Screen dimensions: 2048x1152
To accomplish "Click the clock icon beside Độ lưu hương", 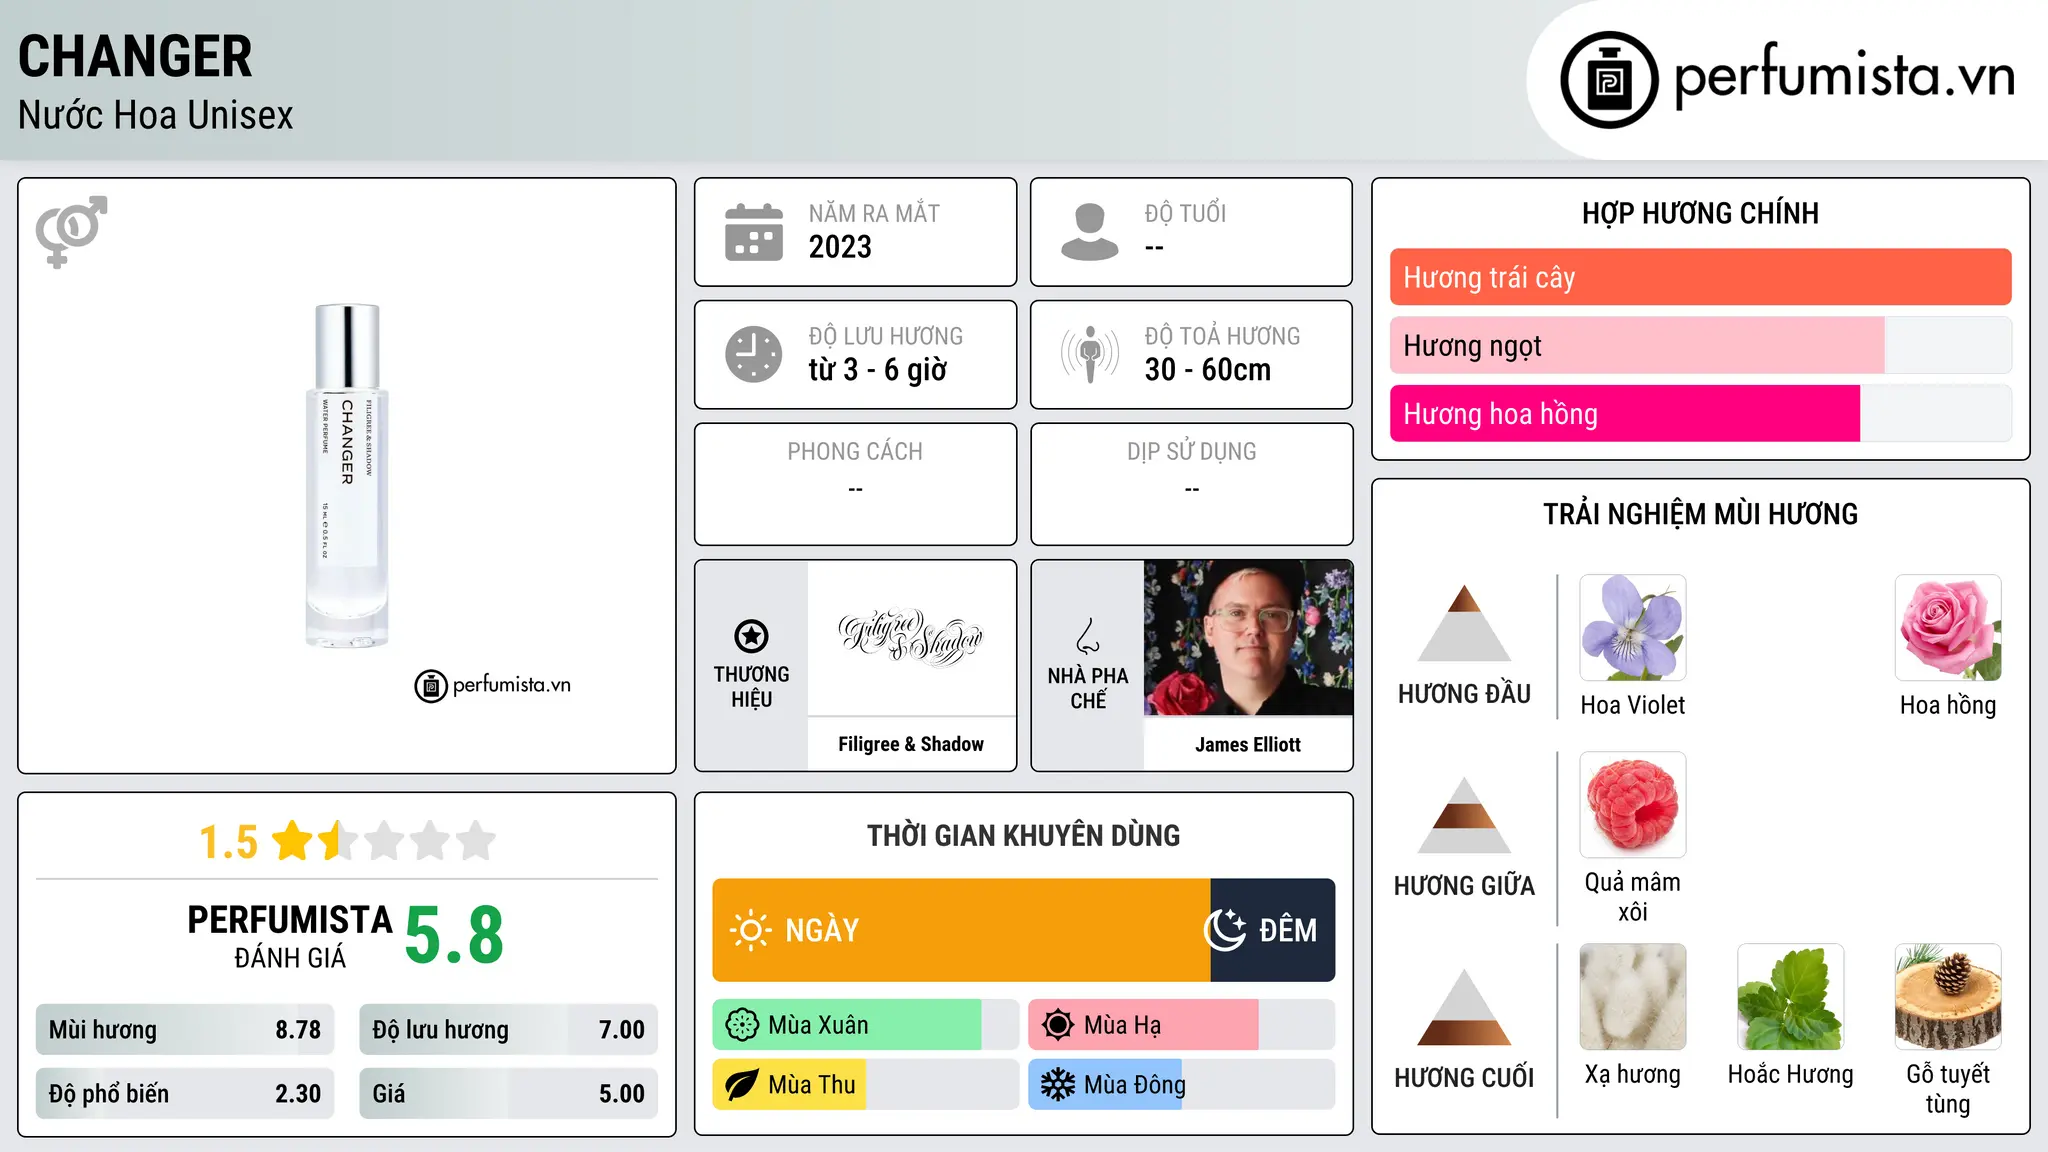I will 754,354.
